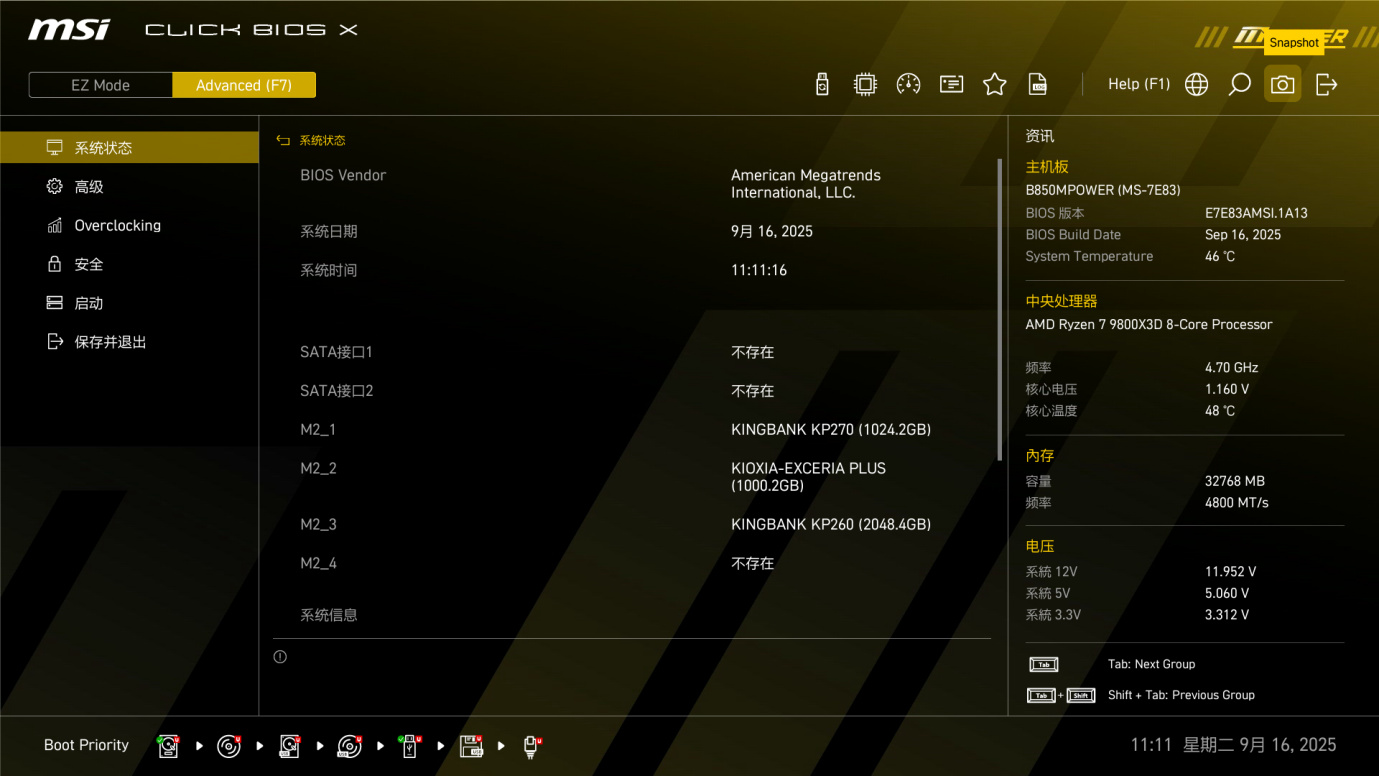Select the SATA接口1 row
1379x776 pixels.
click(x=632, y=352)
